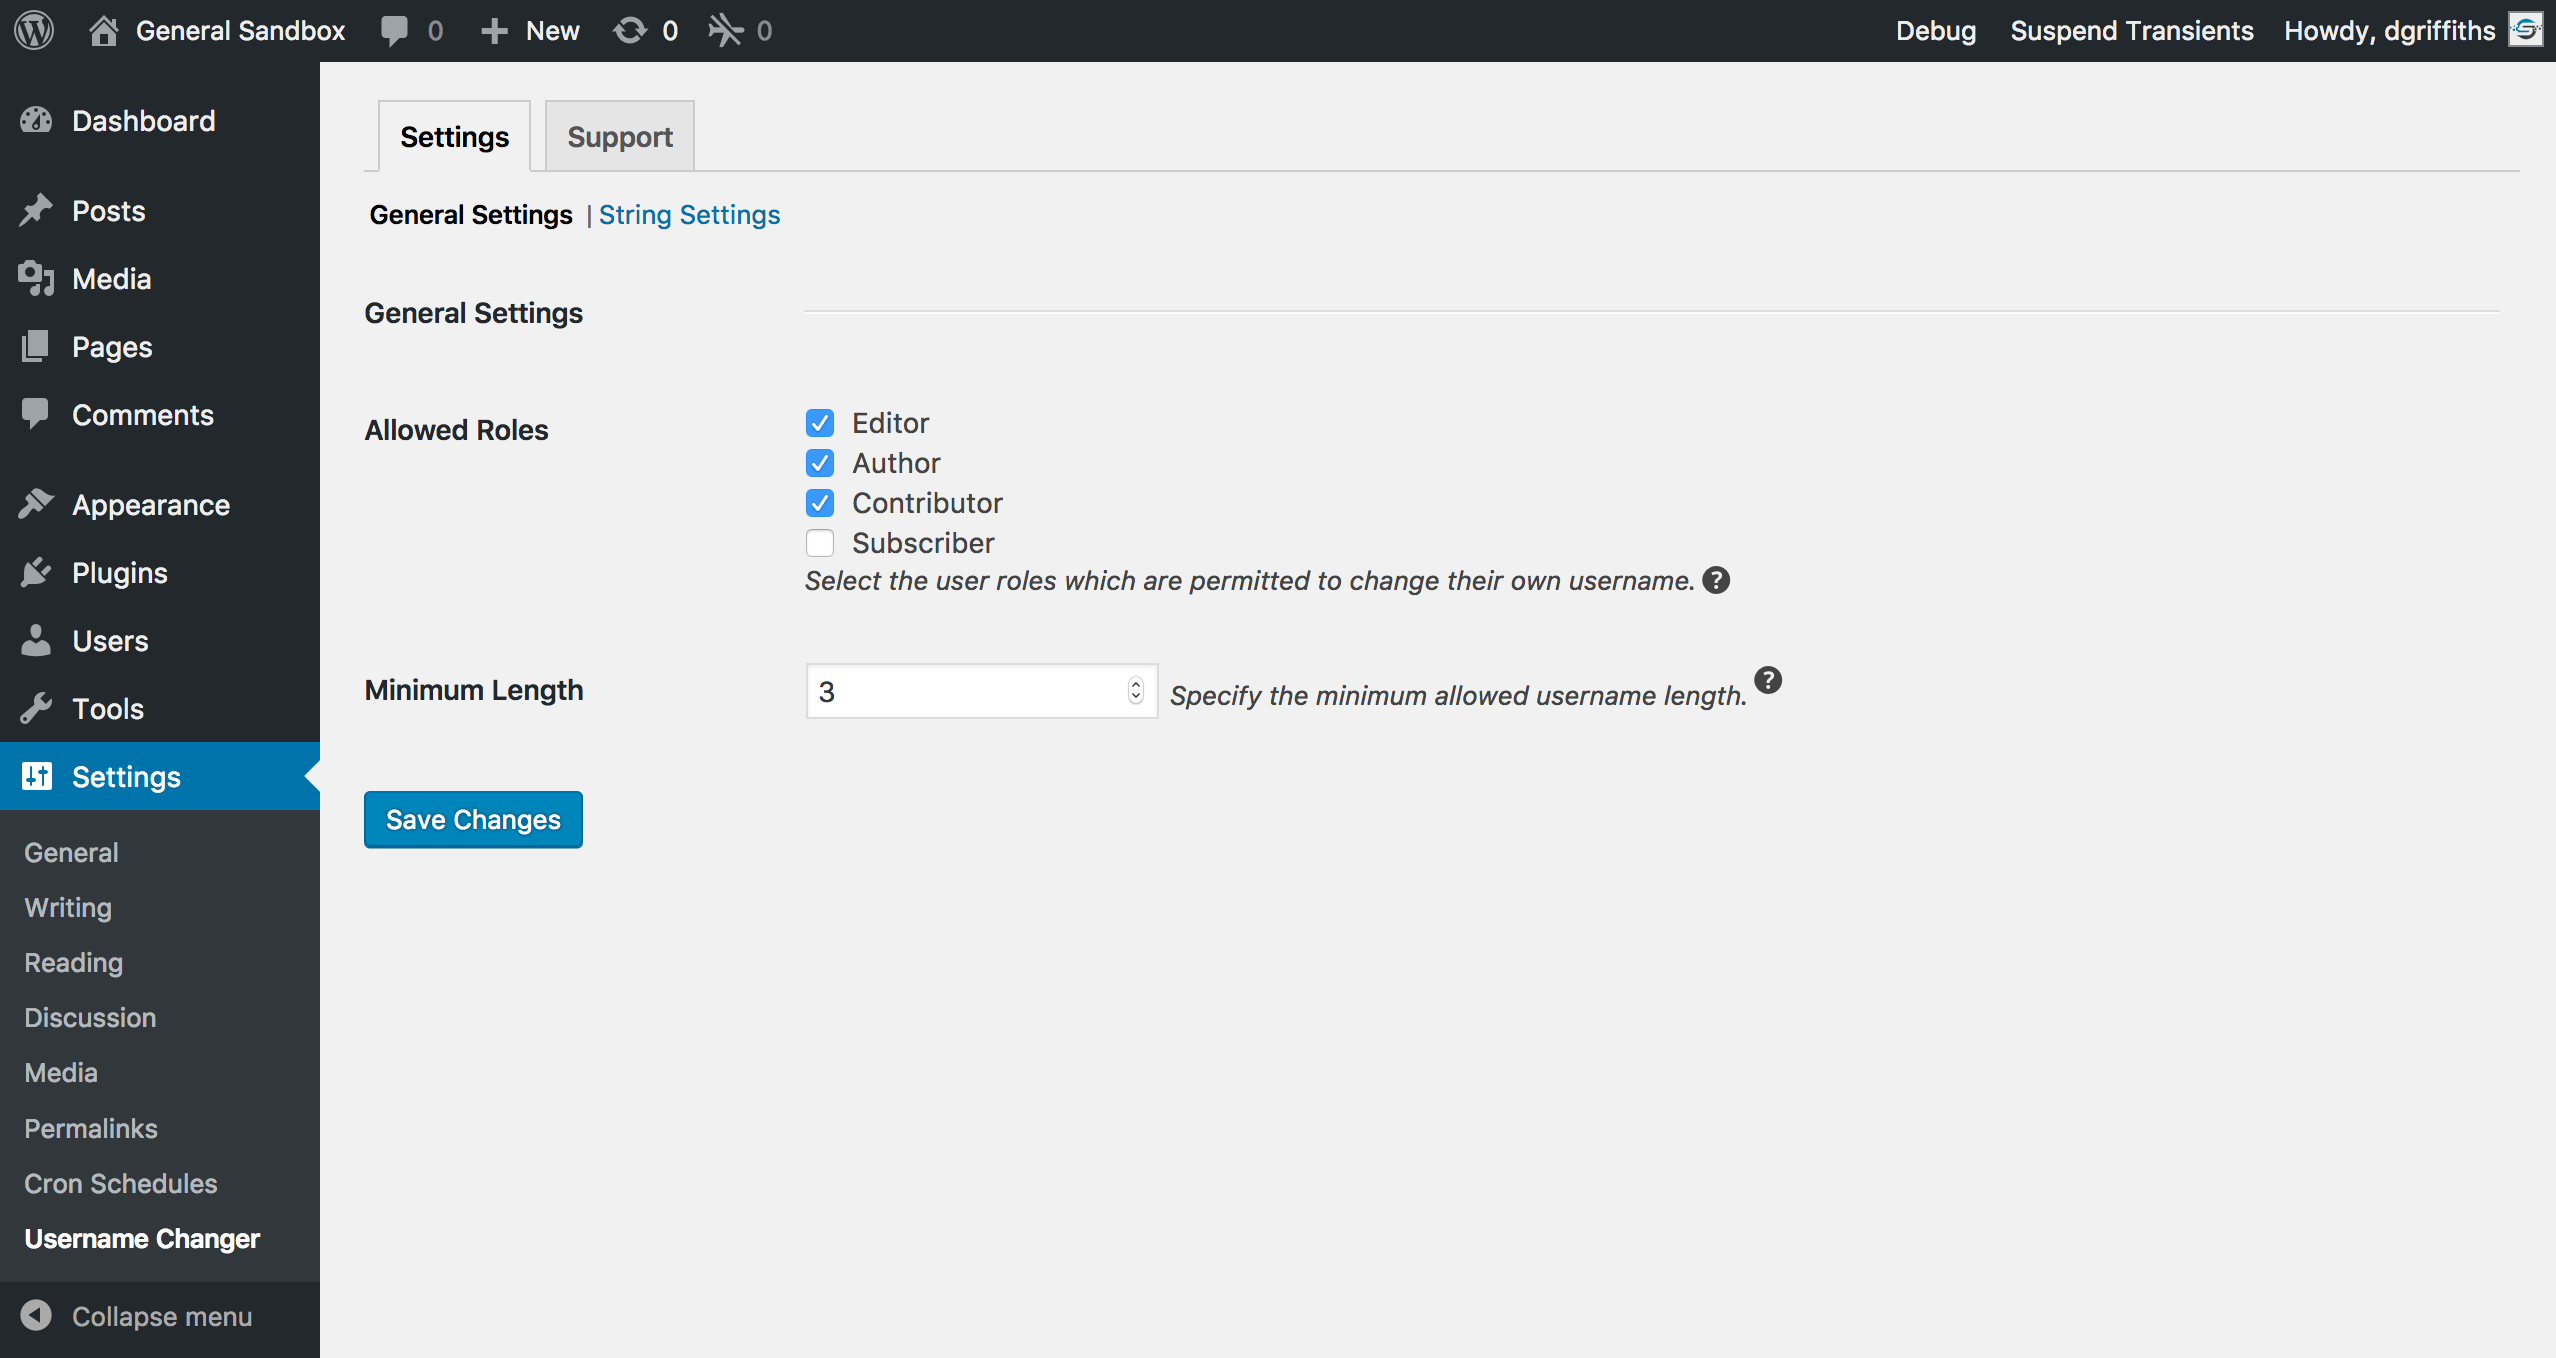Disable the Author allowed role

[820, 462]
